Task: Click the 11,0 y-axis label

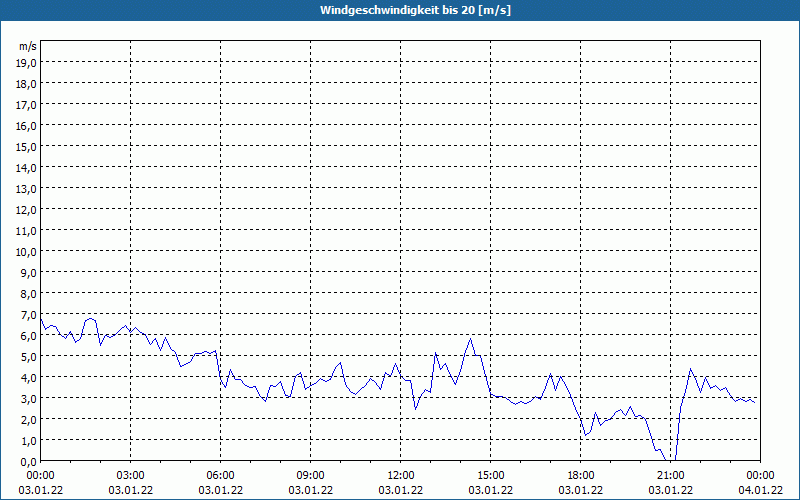Action: click(26, 231)
